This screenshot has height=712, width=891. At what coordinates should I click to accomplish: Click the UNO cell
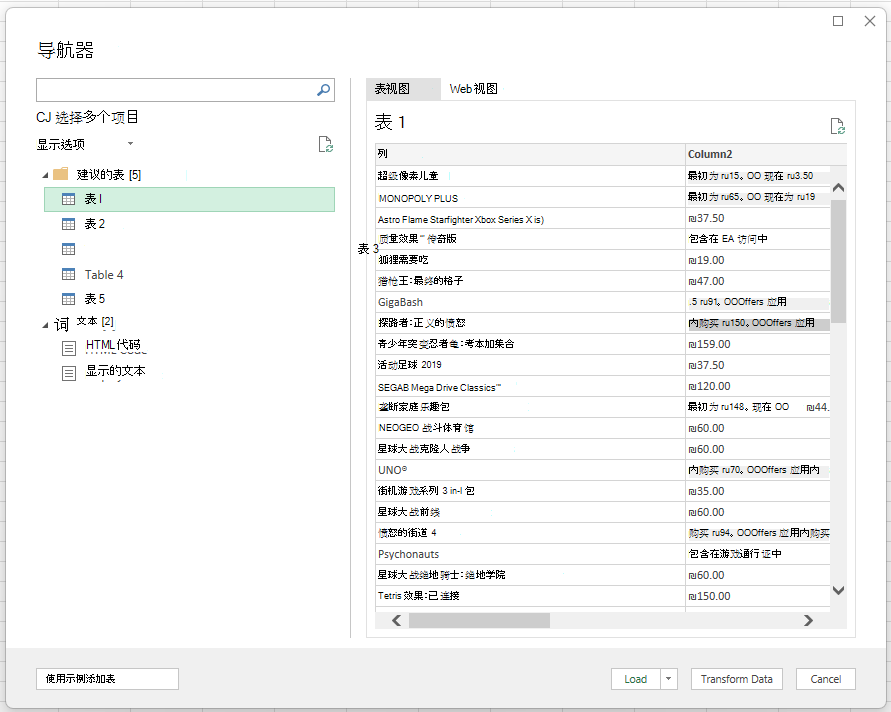tap(530, 470)
